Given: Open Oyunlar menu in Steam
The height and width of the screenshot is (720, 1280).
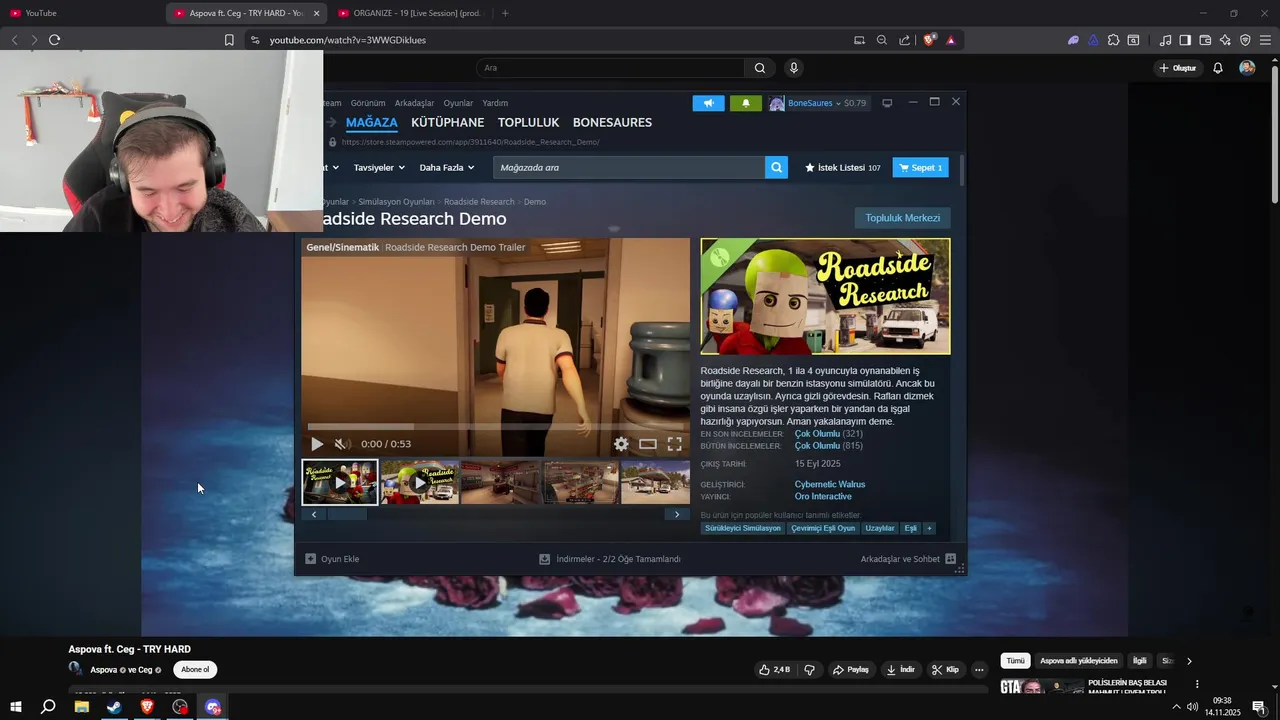Looking at the screenshot, I should click(x=458, y=103).
